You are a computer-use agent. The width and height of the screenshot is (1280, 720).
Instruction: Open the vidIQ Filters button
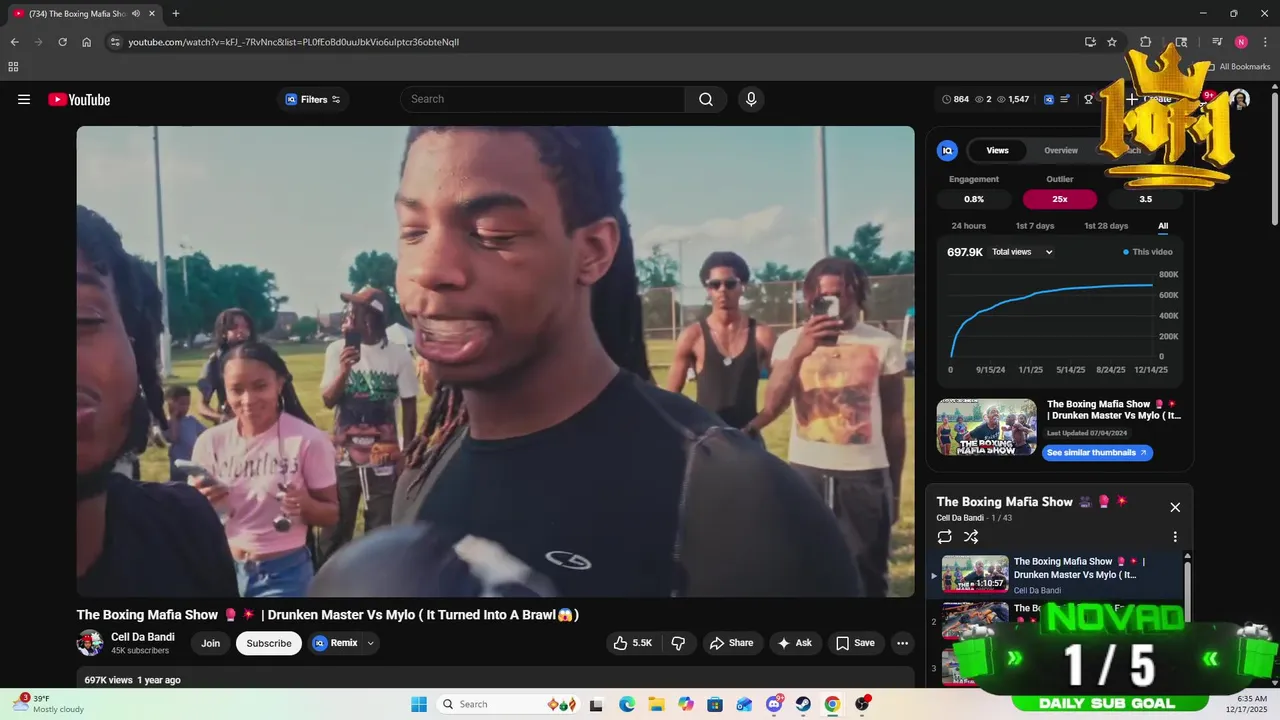[x=313, y=99]
